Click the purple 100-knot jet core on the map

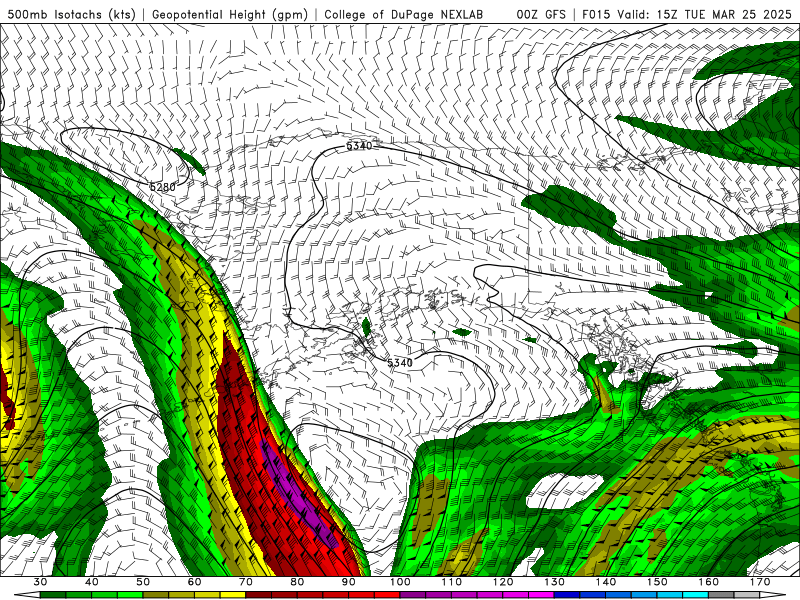point(298,497)
